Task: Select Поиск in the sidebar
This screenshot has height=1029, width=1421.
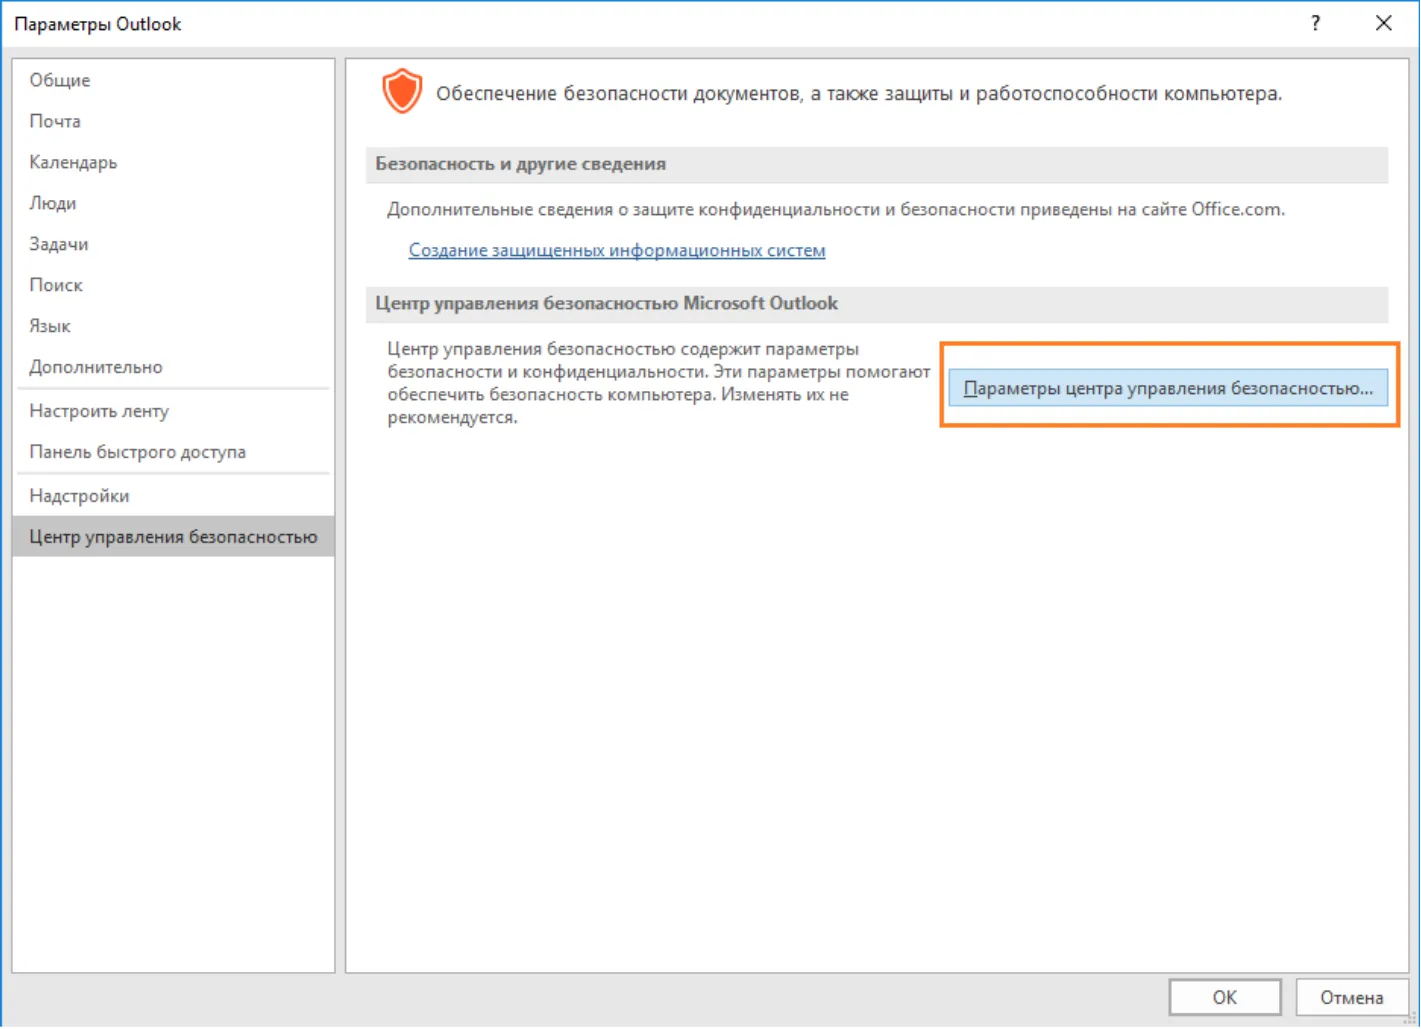Action: (x=173, y=285)
